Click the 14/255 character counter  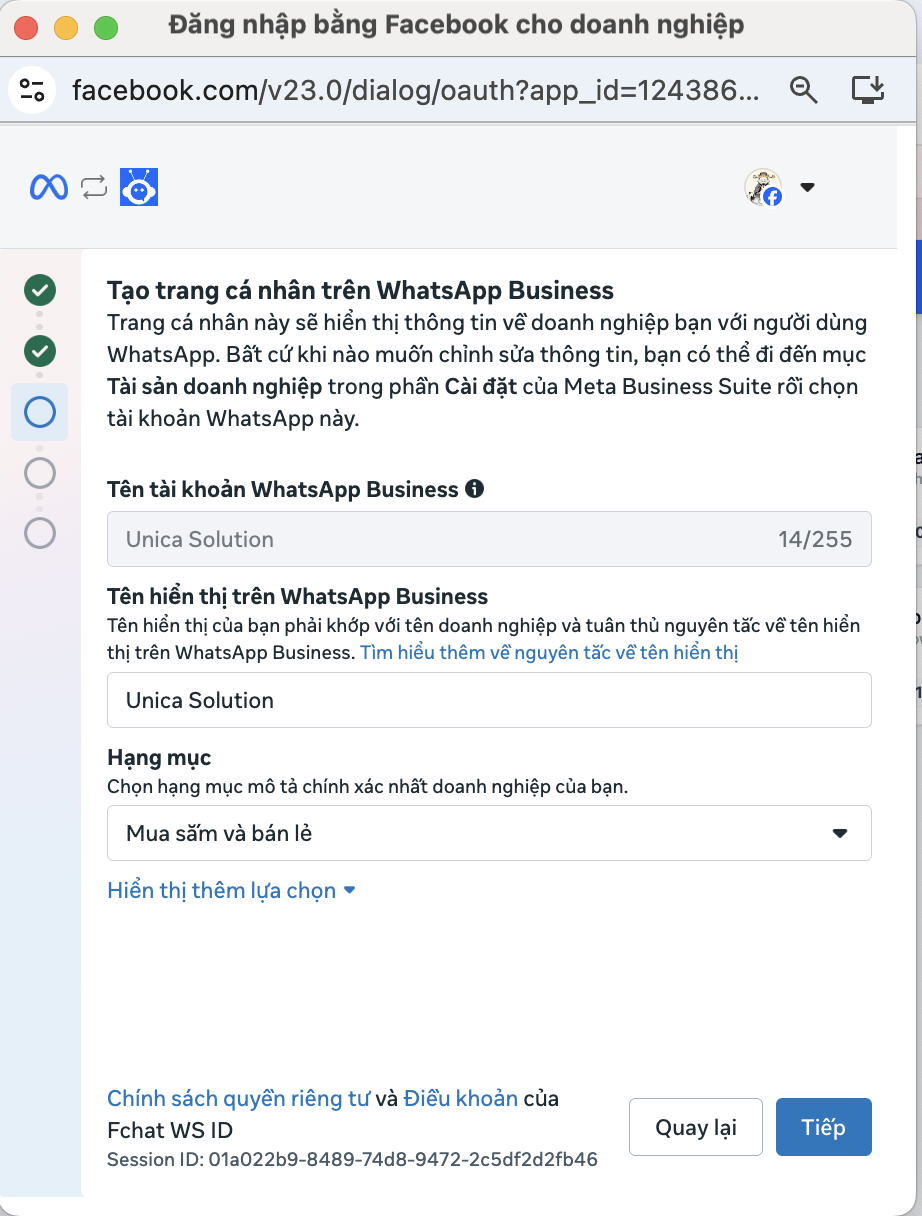pos(815,540)
